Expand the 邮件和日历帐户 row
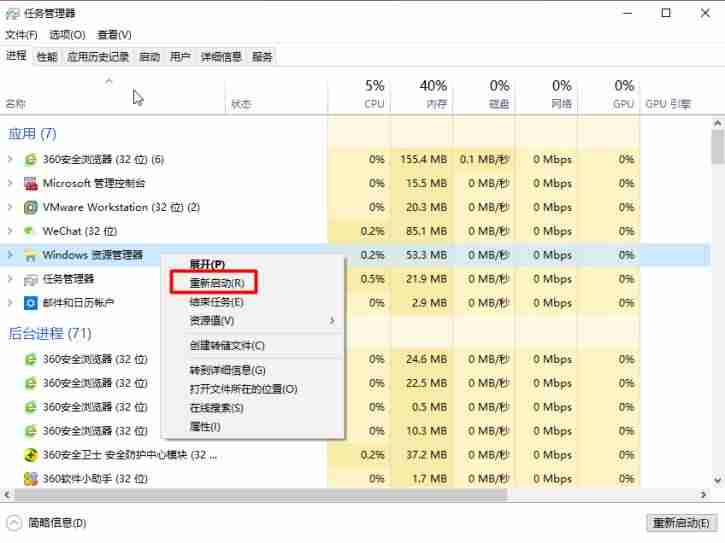 point(10,303)
